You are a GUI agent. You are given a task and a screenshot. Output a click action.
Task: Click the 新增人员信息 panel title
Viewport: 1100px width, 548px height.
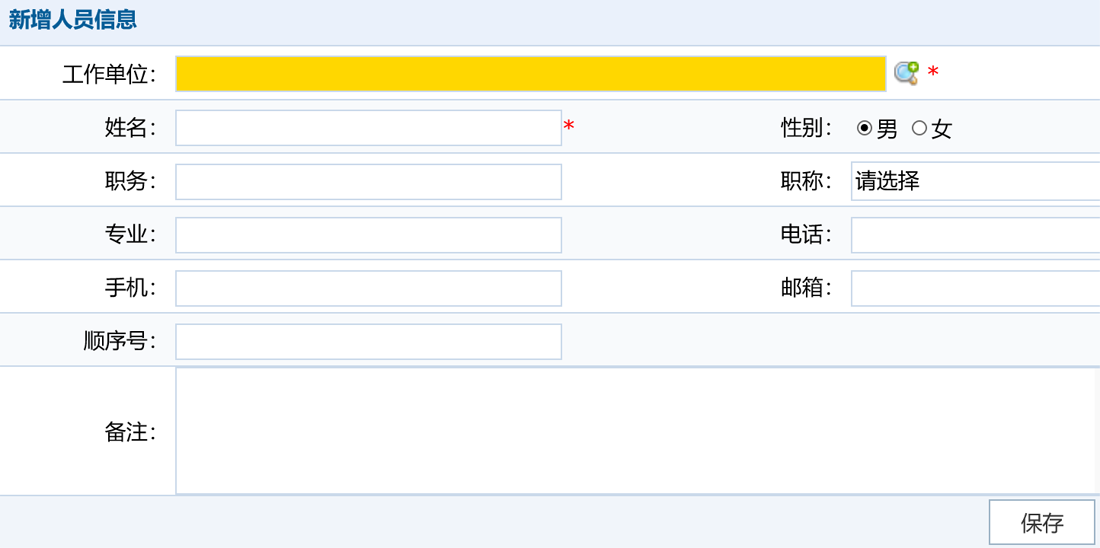pyautogui.click(x=72, y=20)
